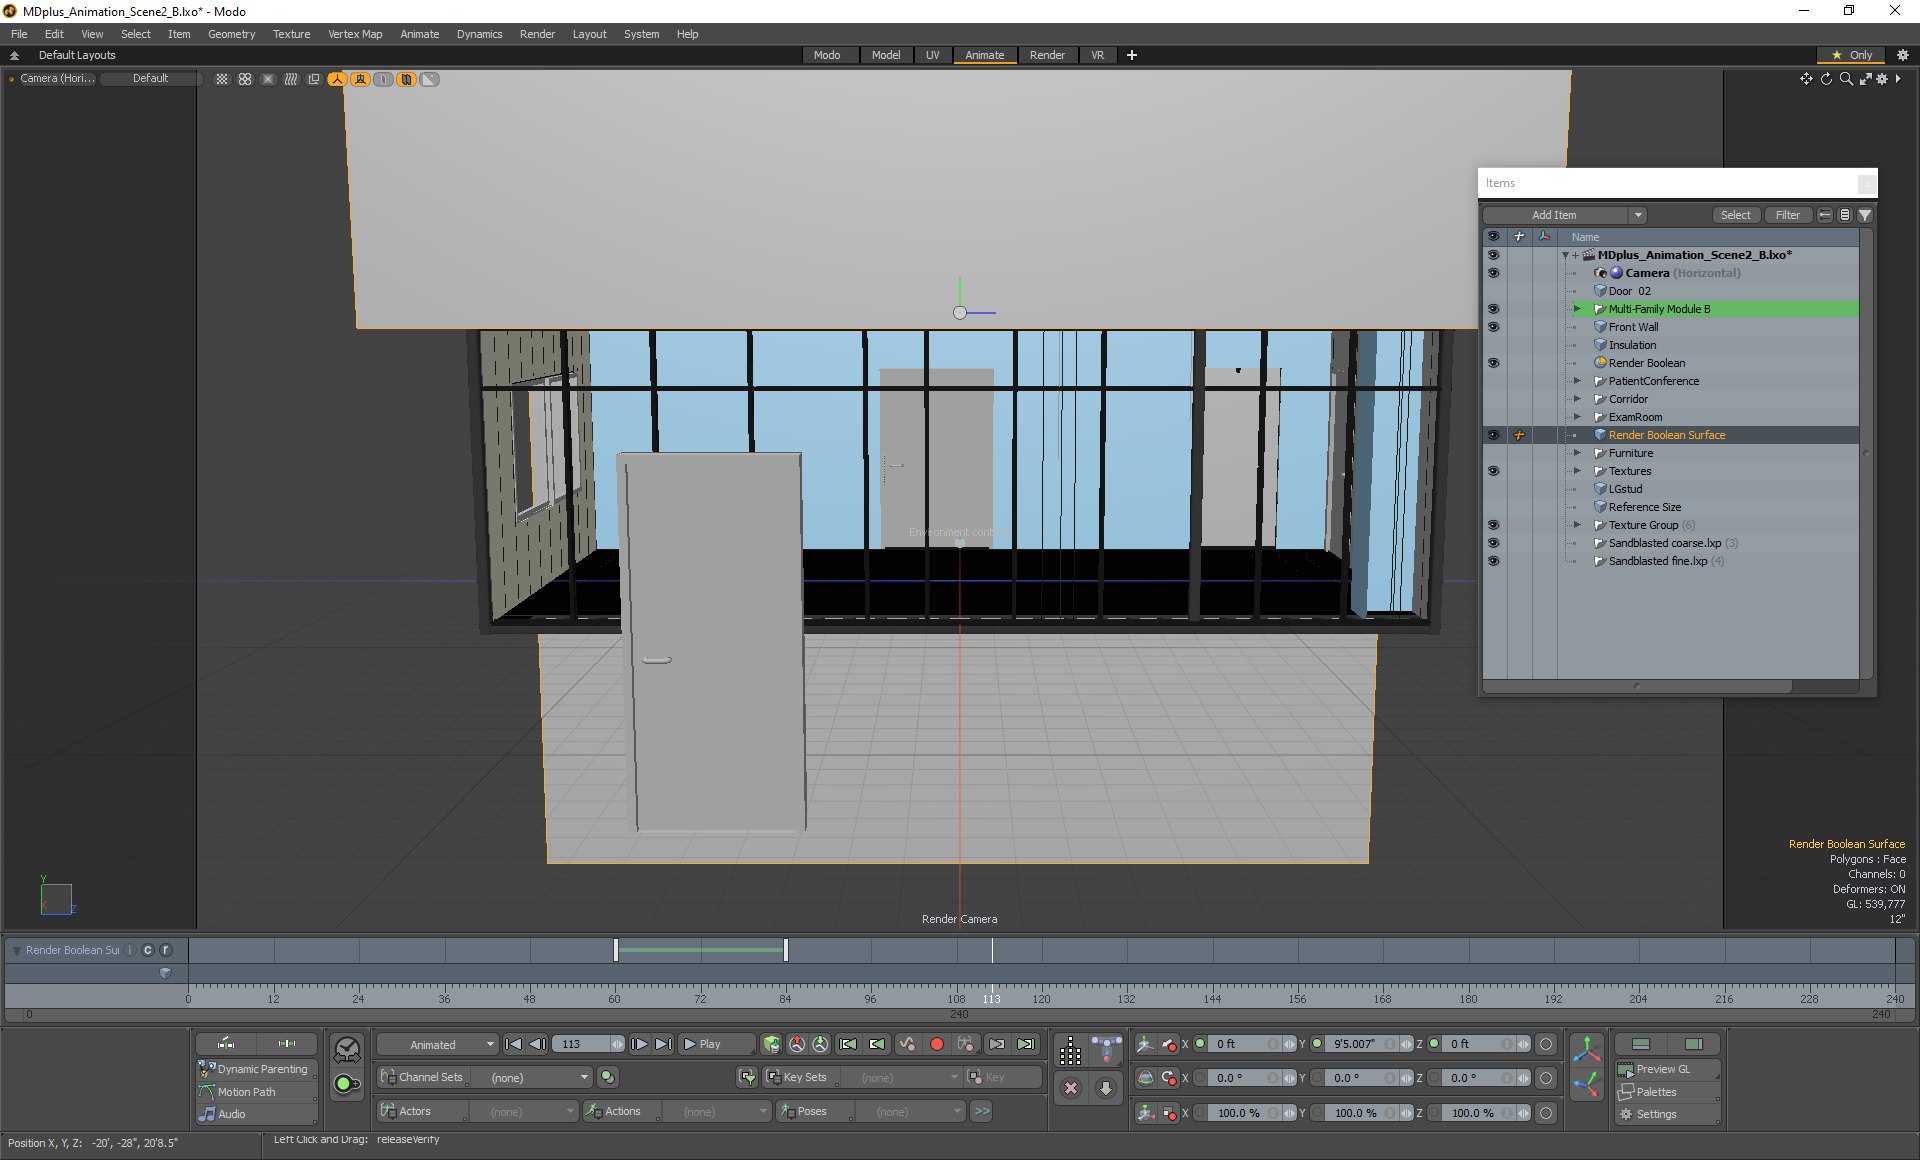Open the Preview GL render
Viewport: 1920px width, 1160px height.
[1662, 1069]
